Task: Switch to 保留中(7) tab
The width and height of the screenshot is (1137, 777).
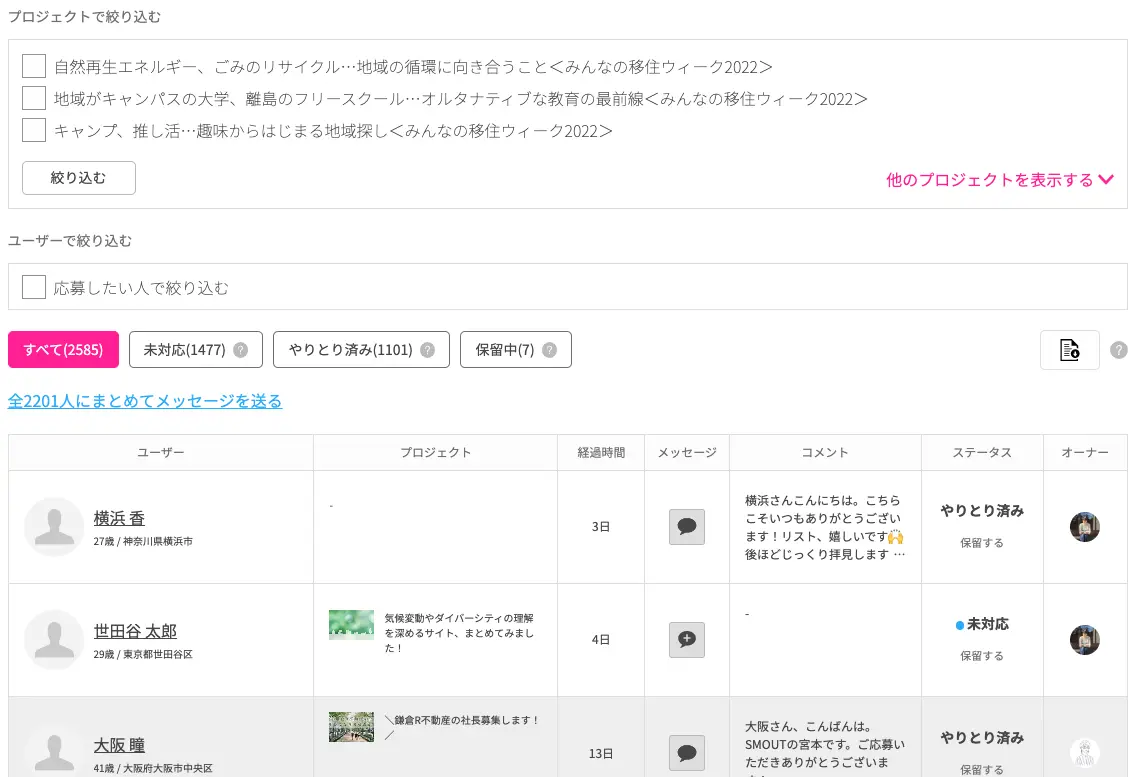Action: point(516,350)
